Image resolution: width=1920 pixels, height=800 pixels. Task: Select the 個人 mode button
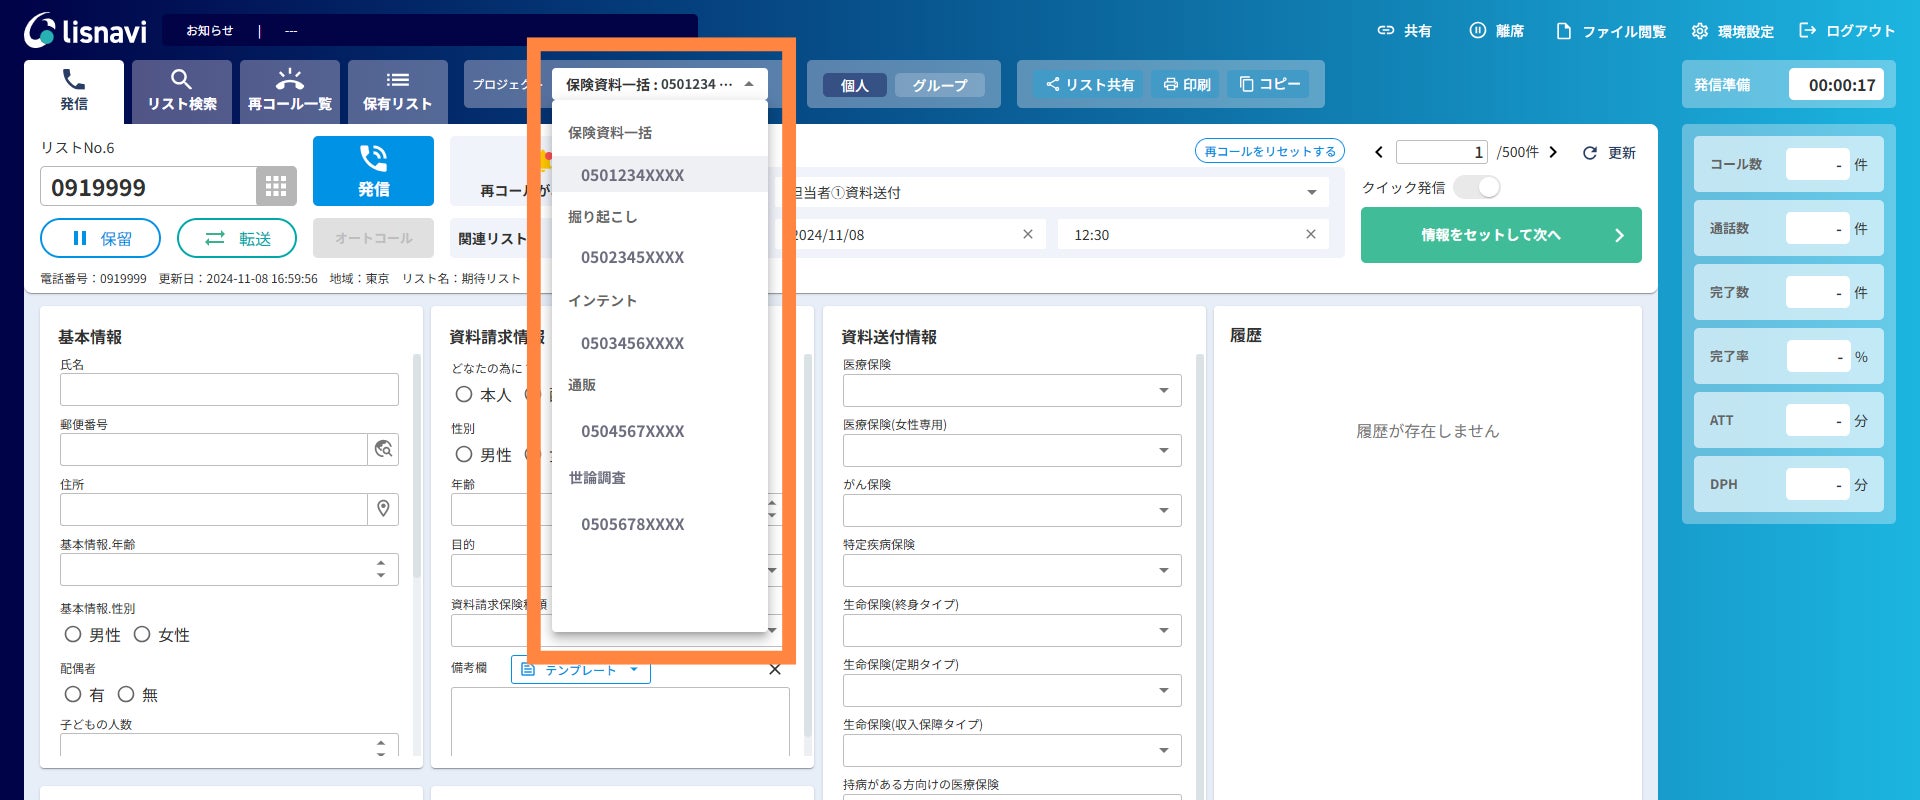(854, 85)
